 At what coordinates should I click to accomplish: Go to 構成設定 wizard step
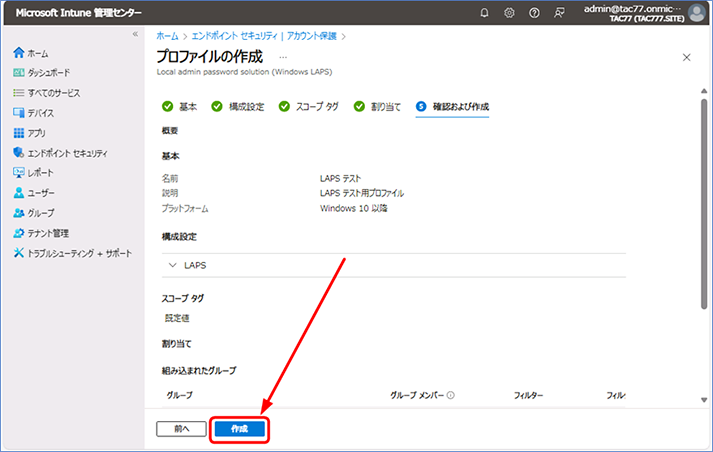click(237, 106)
